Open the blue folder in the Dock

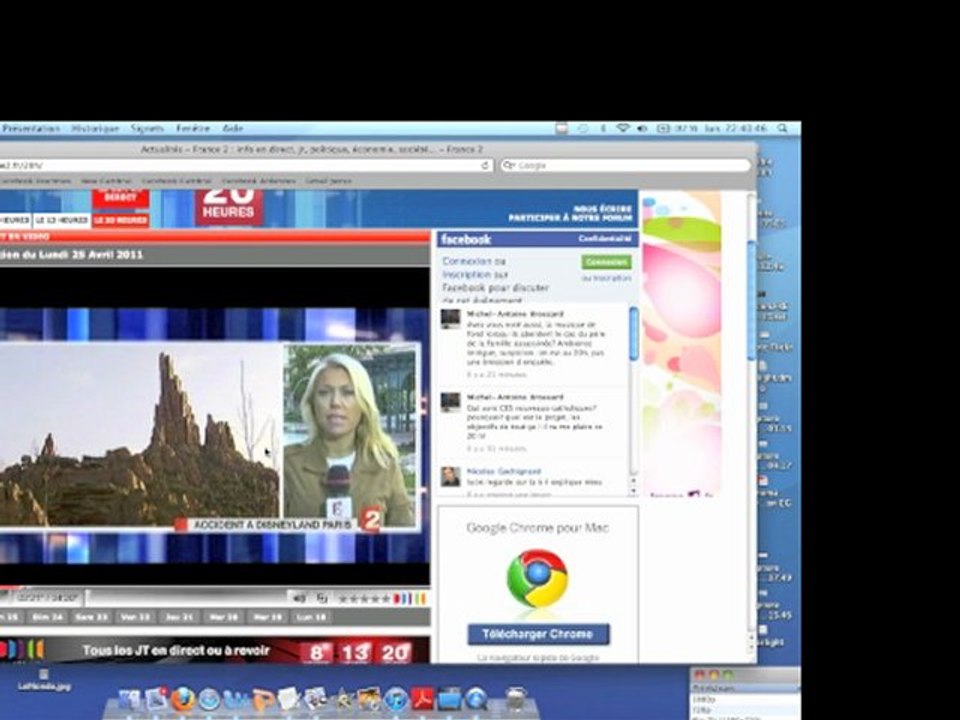tap(449, 699)
